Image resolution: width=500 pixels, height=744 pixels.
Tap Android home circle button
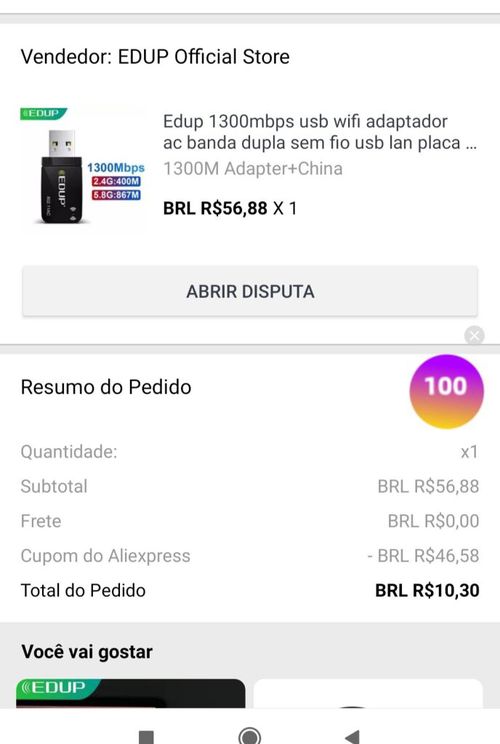250,735
